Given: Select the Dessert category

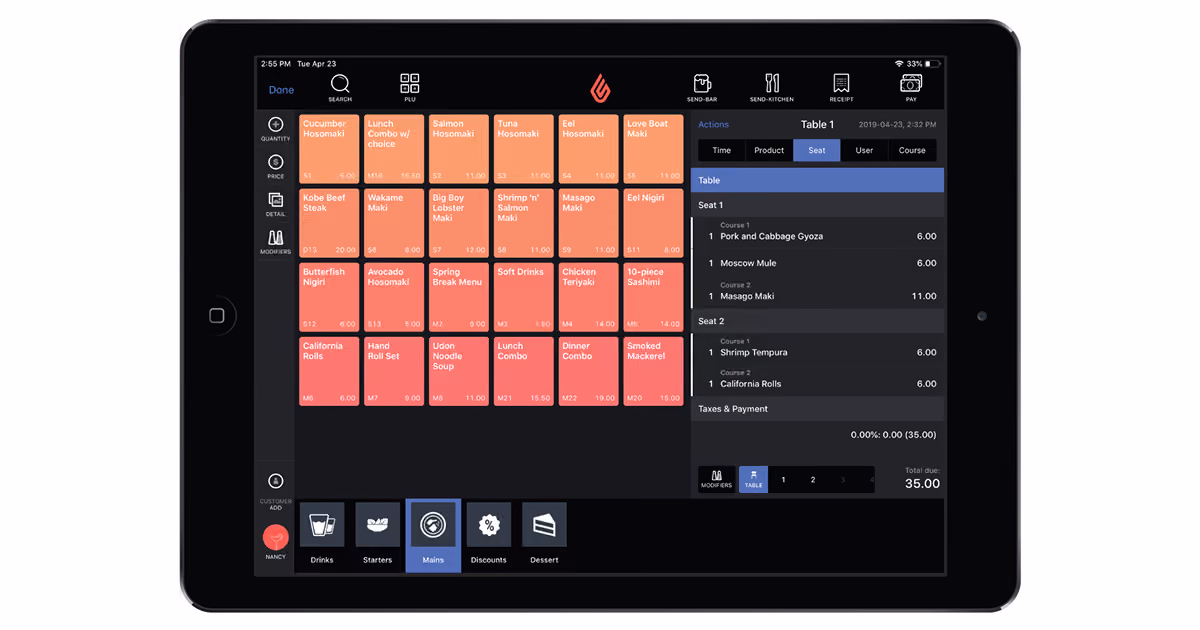Looking at the screenshot, I should pos(545,535).
